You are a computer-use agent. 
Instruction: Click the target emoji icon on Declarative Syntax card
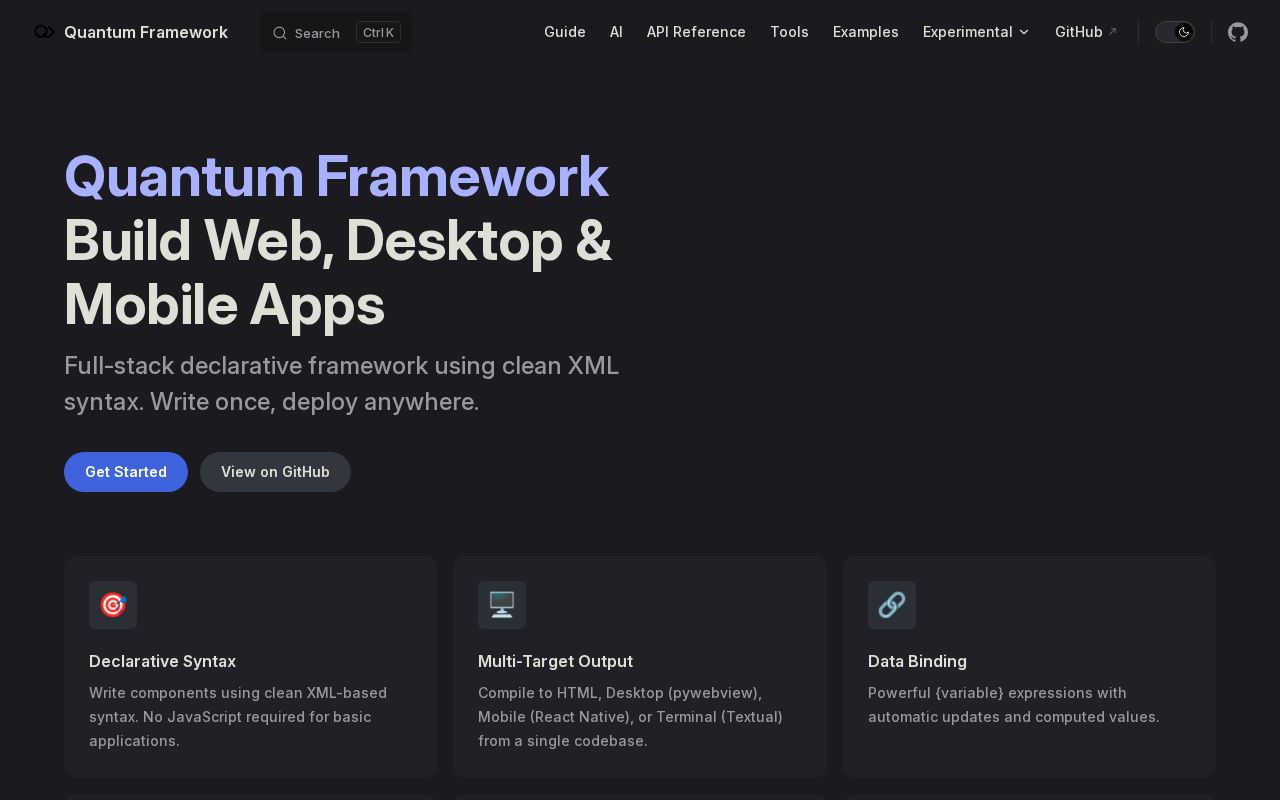click(x=113, y=605)
